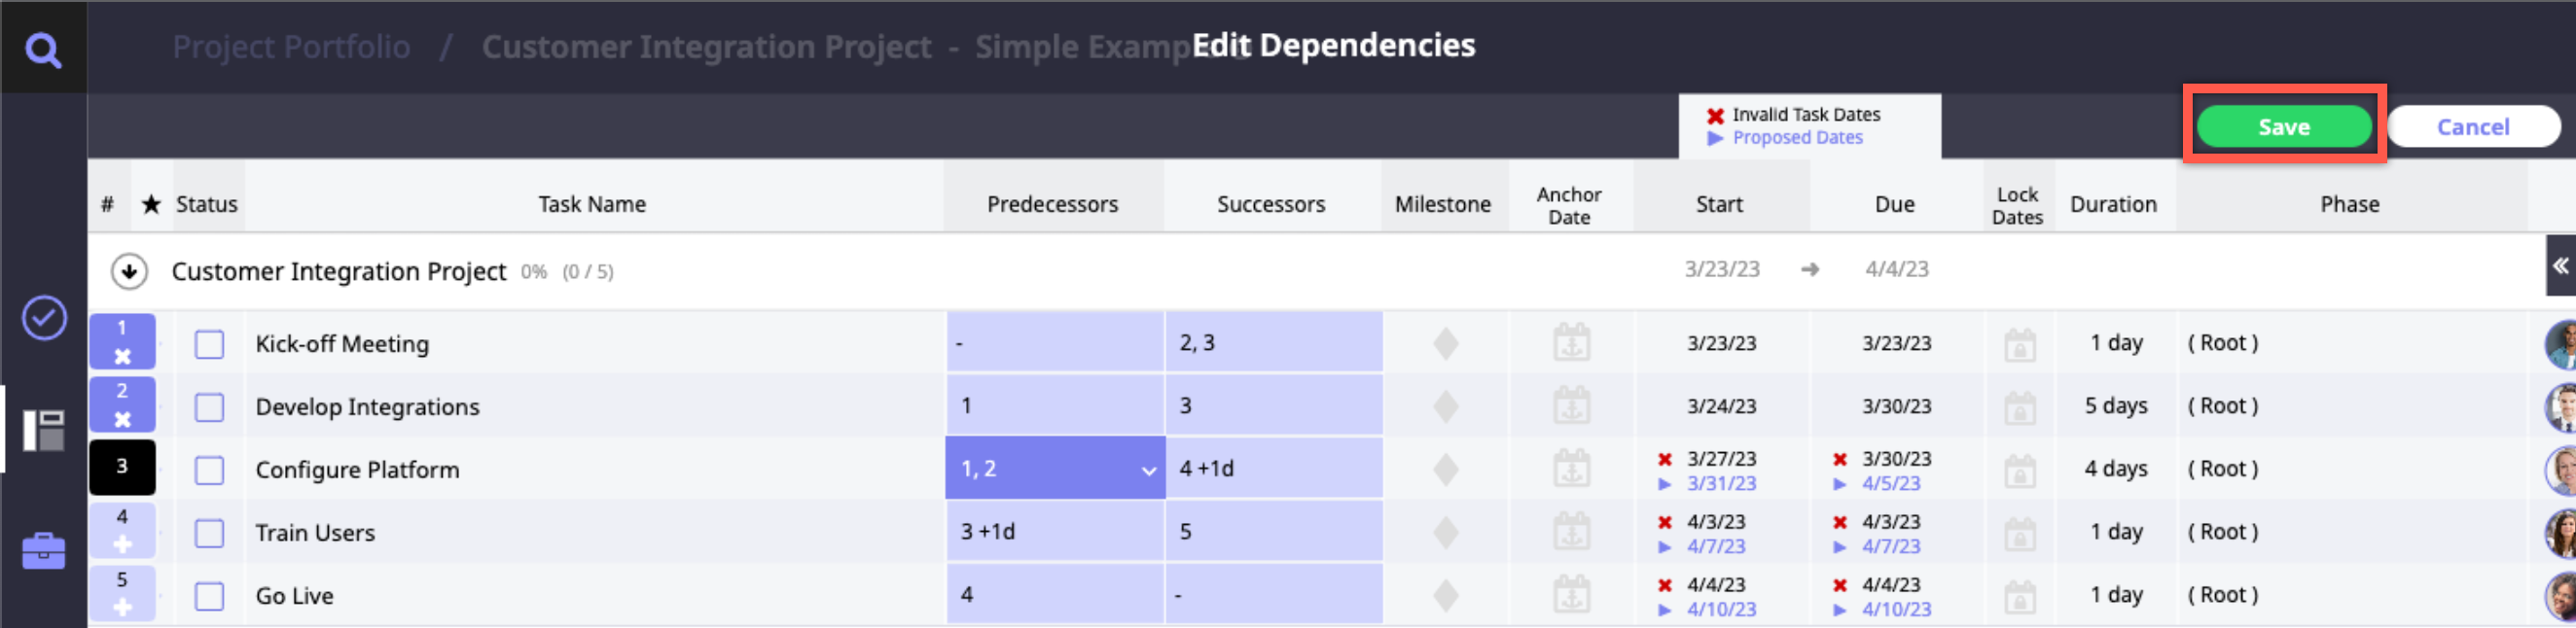Click anchor date icon for Go Live
The image size is (2576, 628).
pyautogui.click(x=1571, y=595)
